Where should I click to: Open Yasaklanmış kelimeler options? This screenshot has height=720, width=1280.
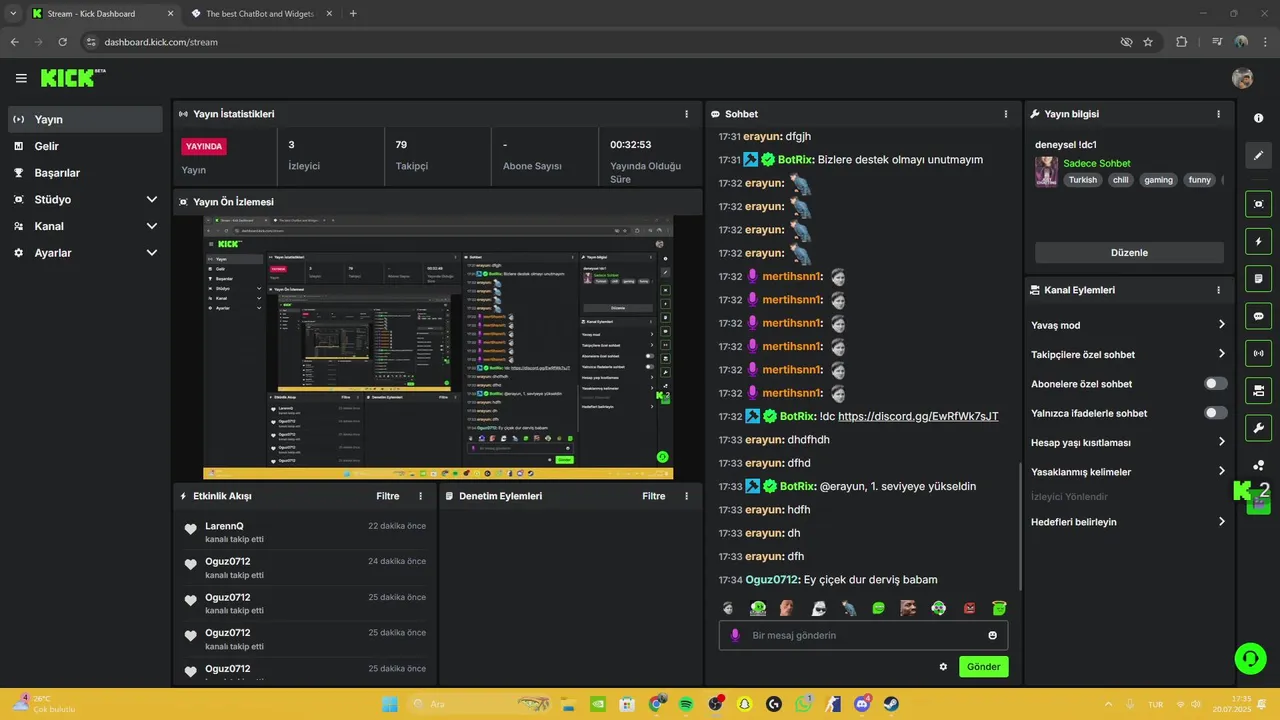[x=1129, y=471]
